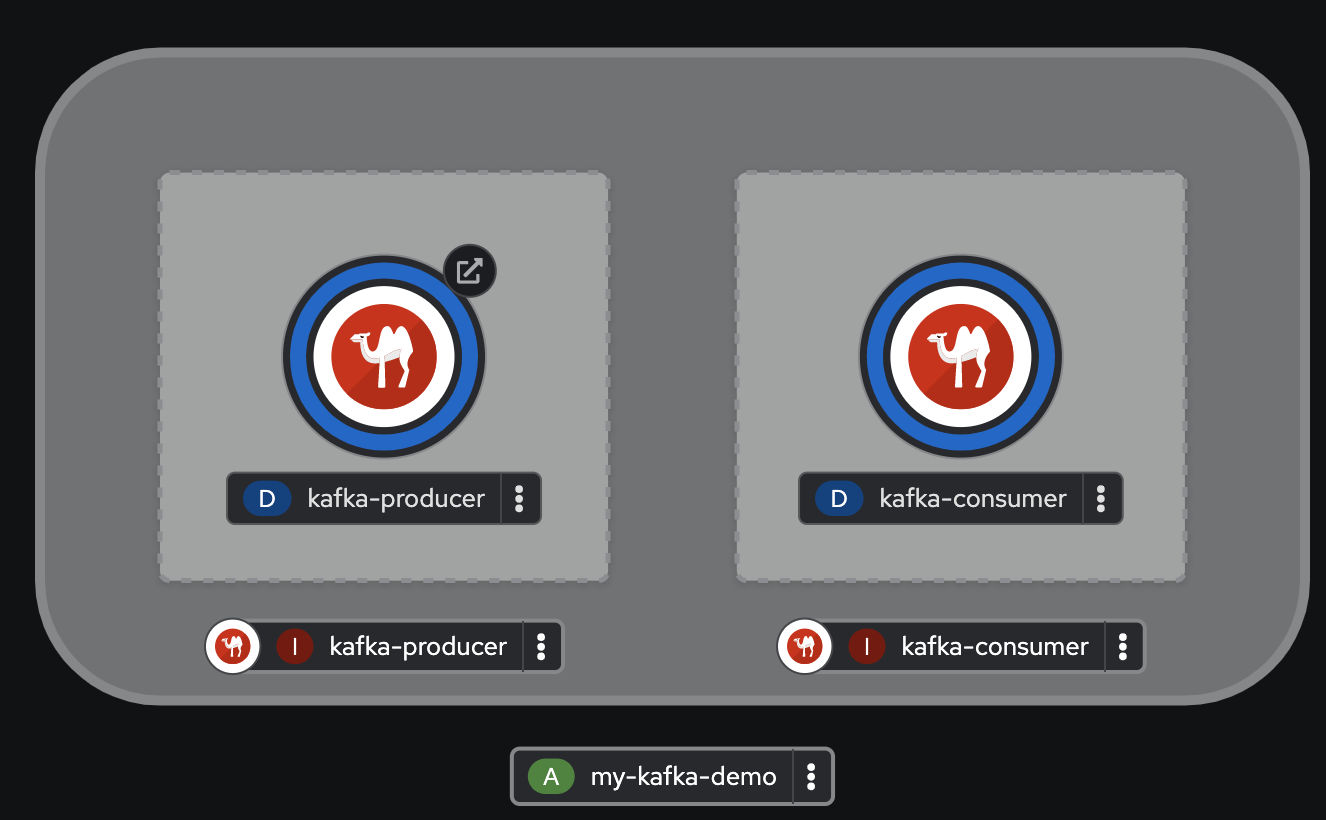Open the external URL for kafka-producer
The image size is (1326, 820).
click(470, 271)
